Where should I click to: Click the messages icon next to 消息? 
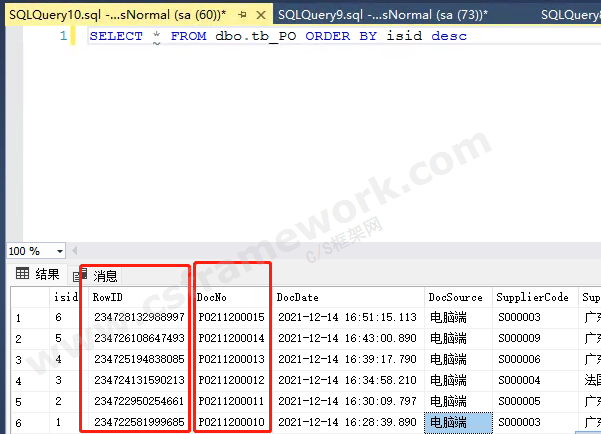[x=79, y=275]
